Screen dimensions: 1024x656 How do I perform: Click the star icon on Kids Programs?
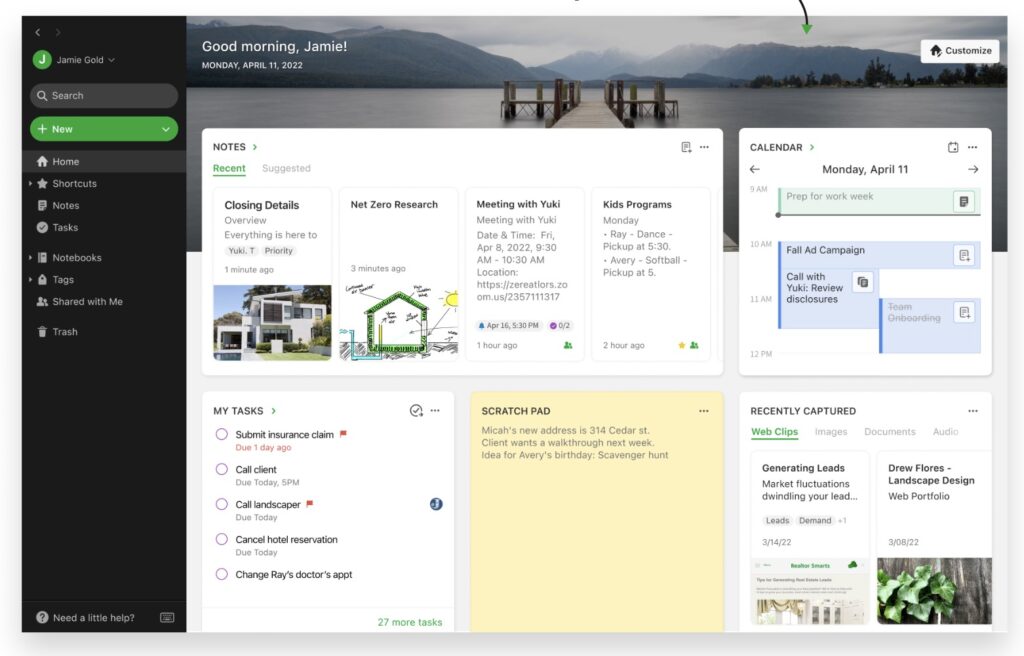[x=682, y=345]
